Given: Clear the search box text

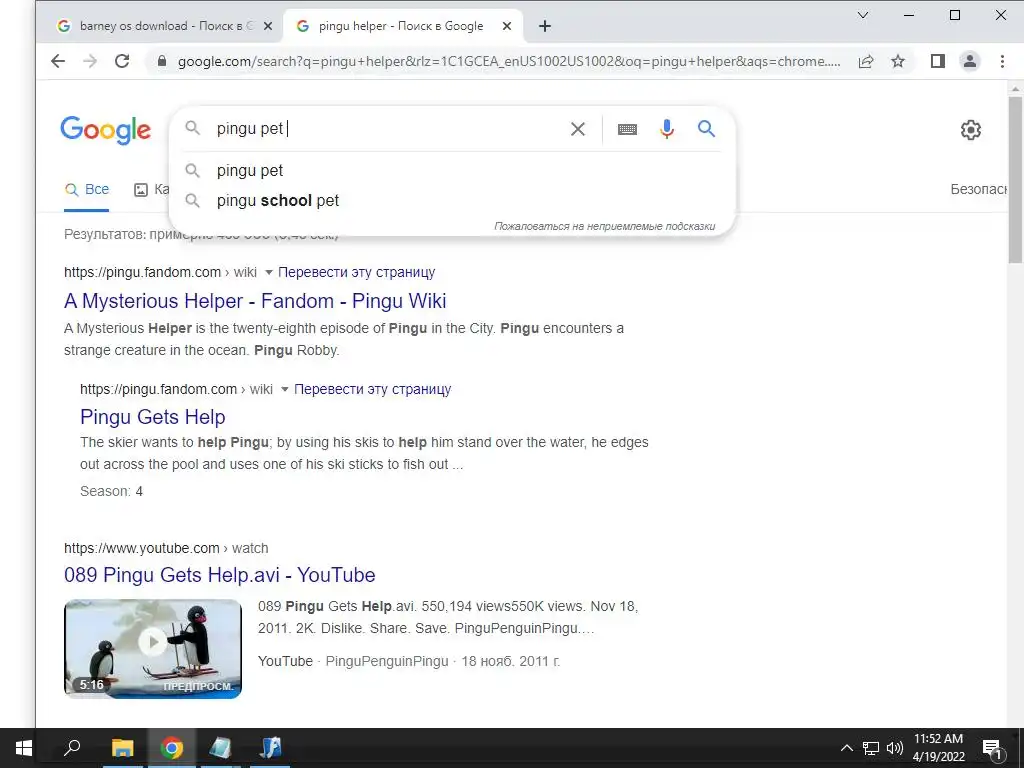Looking at the screenshot, I should point(578,129).
